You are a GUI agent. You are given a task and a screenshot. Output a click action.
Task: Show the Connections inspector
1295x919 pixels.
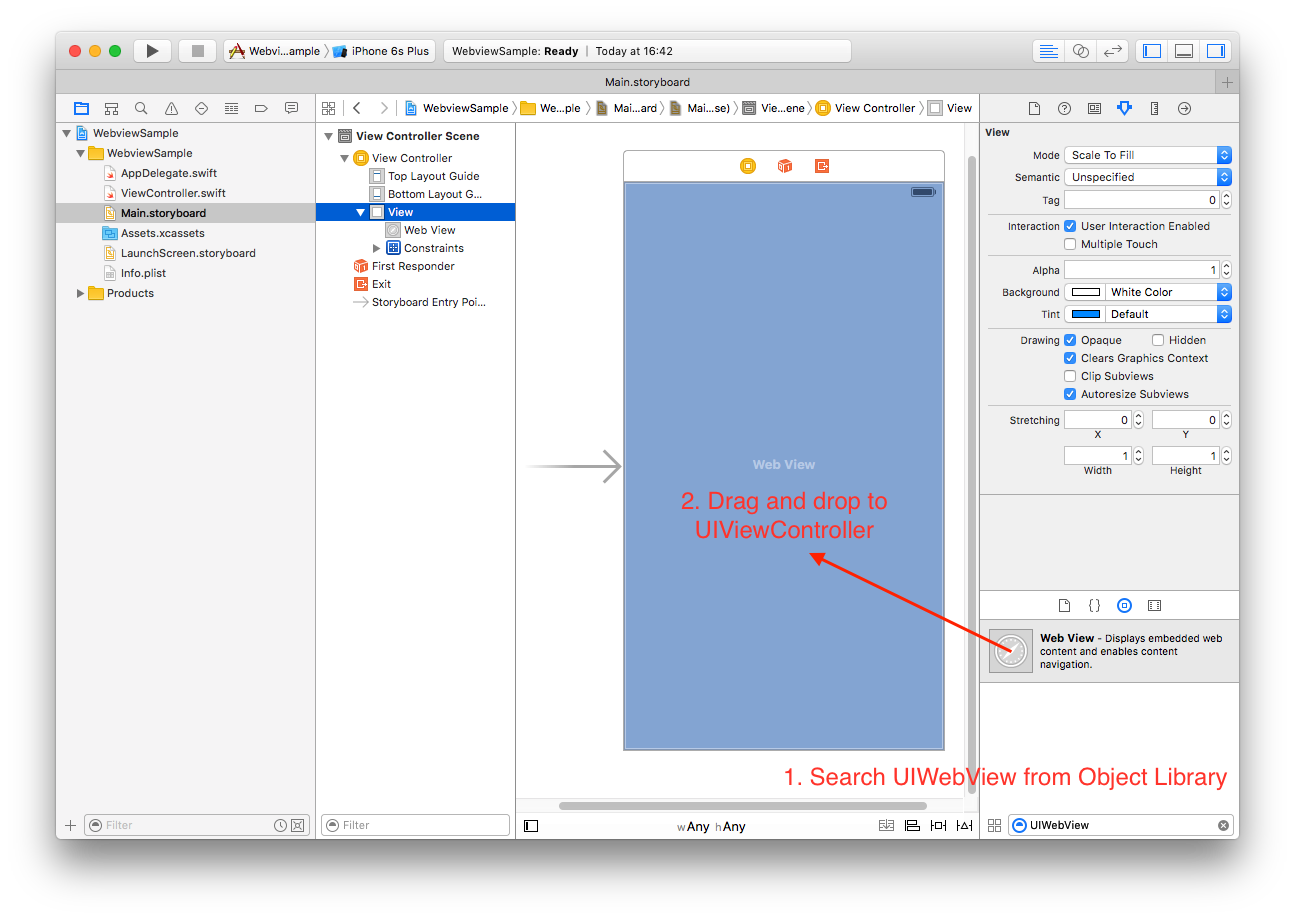[1184, 108]
